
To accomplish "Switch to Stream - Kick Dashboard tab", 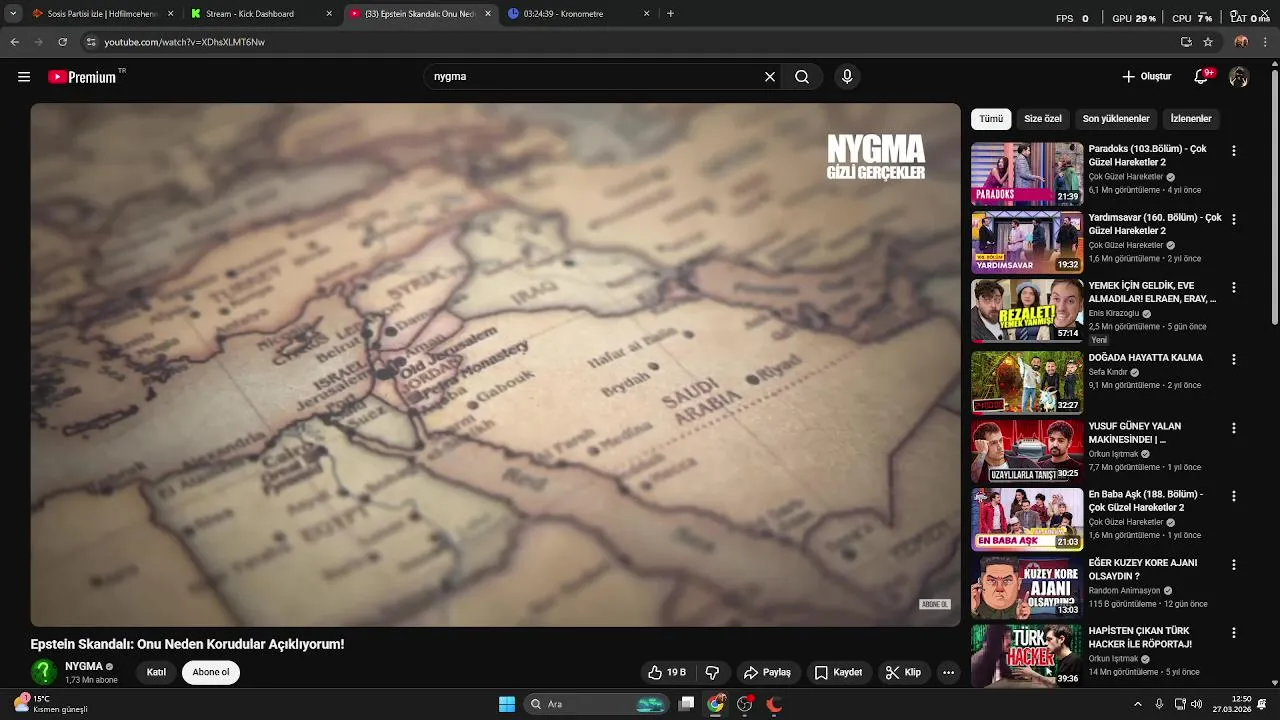I will pyautogui.click(x=250, y=14).
